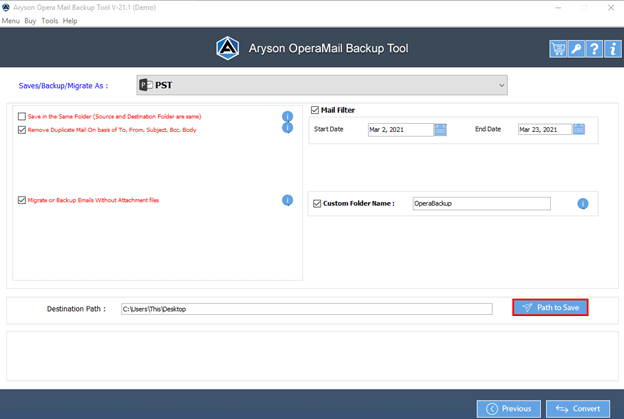This screenshot has height=419, width=624.
Task: Toggle Migrate or Backup Emails Without Attachment
Action: [22, 200]
